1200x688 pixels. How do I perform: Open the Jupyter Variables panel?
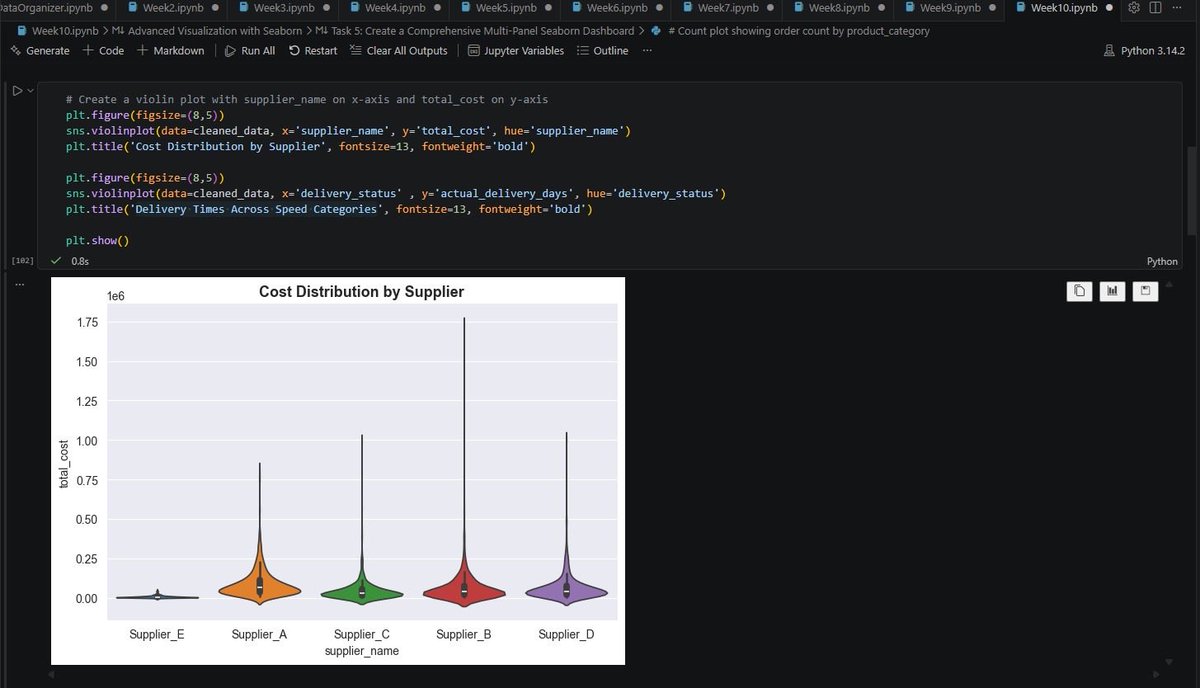click(x=516, y=50)
